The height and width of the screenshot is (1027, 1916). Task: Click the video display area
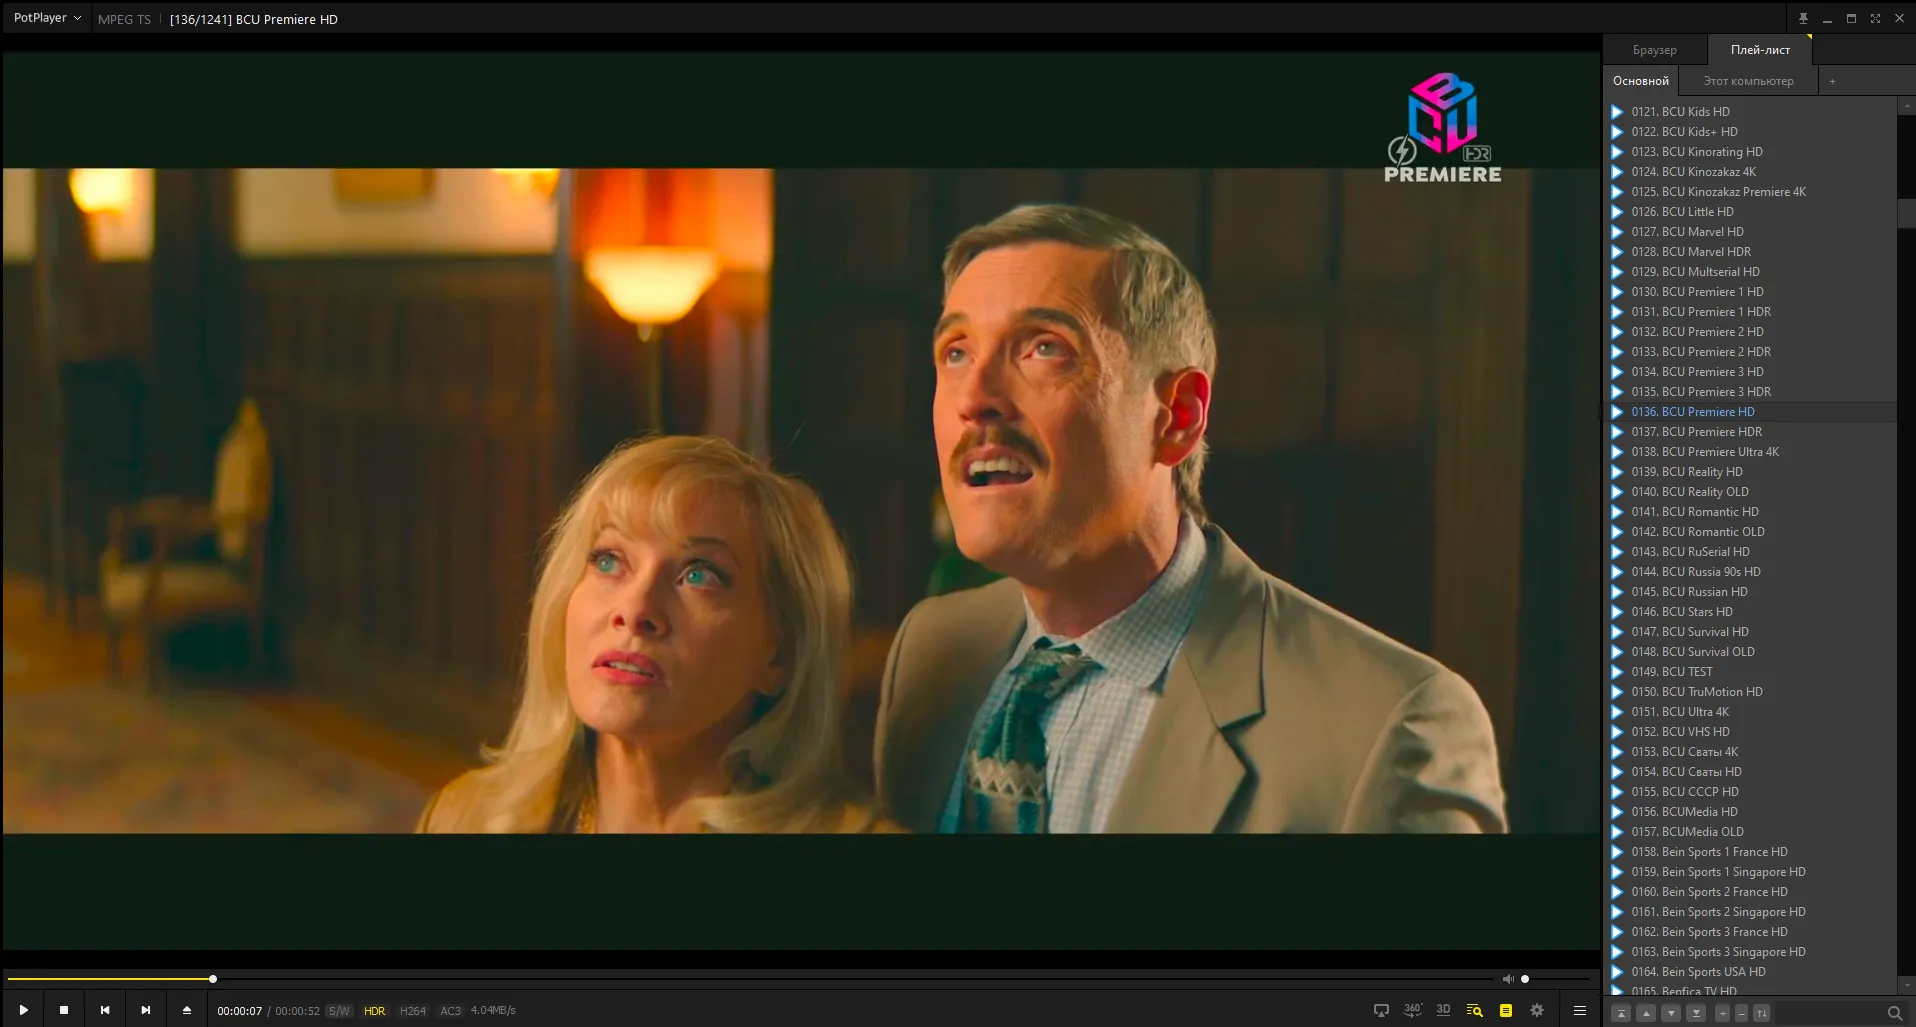(x=801, y=500)
